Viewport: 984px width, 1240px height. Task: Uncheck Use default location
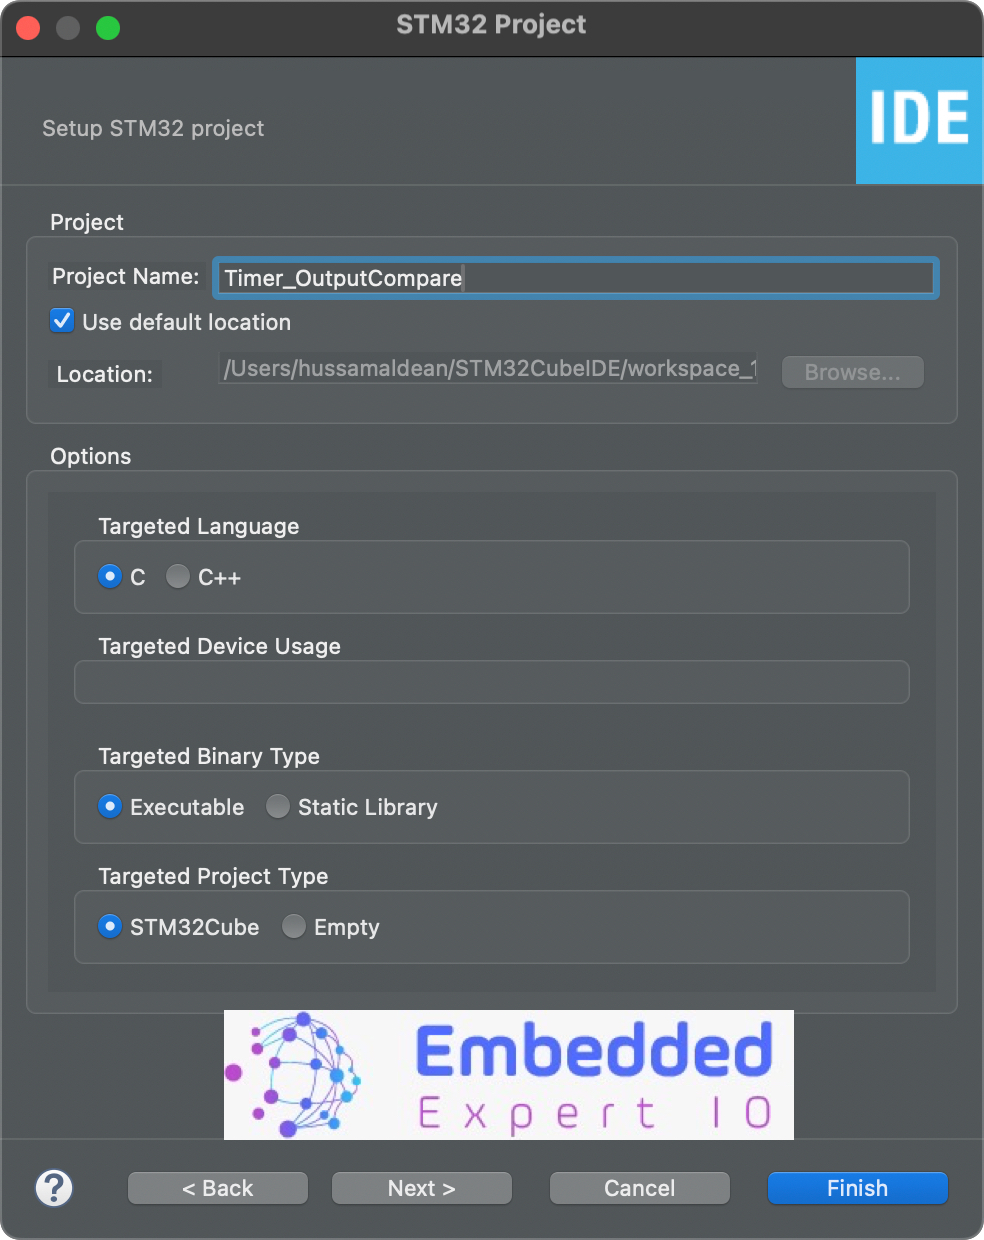coord(61,320)
